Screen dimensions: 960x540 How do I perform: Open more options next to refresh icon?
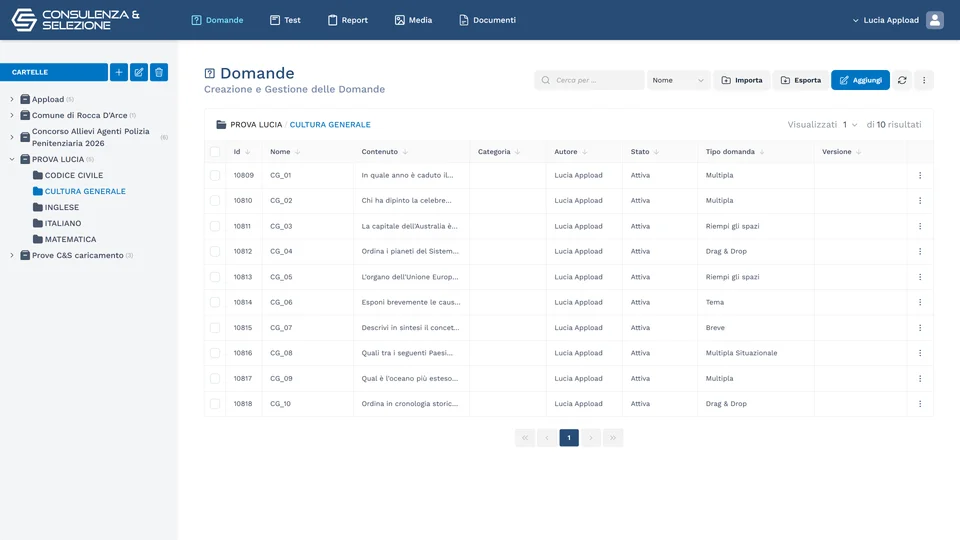(x=924, y=80)
